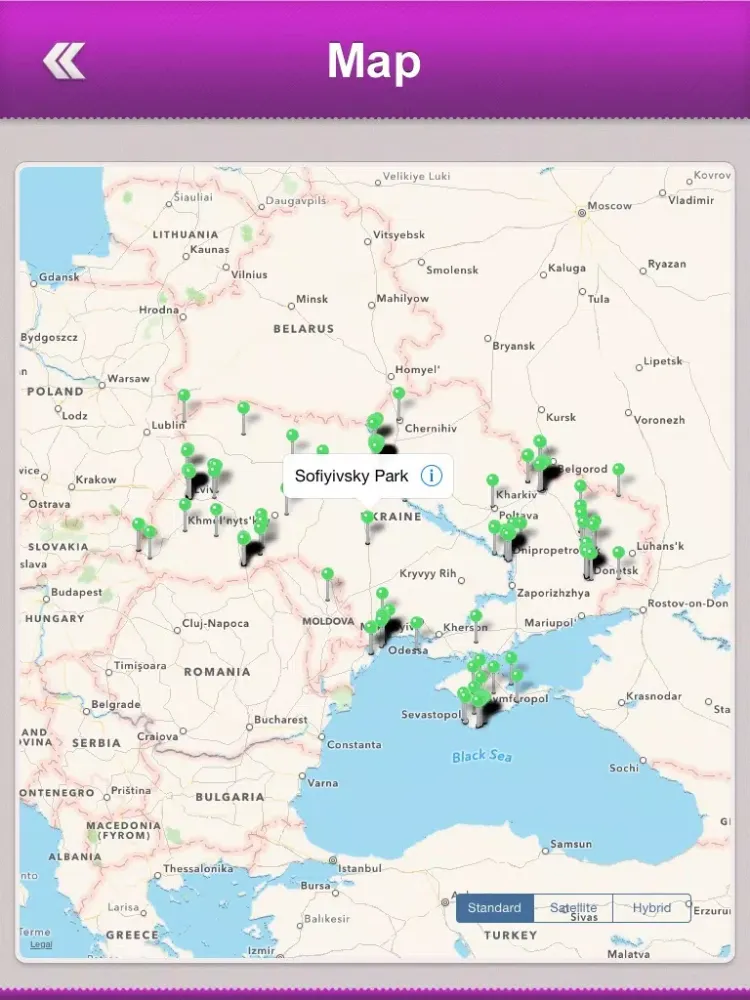750x1000 pixels.
Task: Tap the Smolensk city label
Action: pyautogui.click(x=452, y=270)
